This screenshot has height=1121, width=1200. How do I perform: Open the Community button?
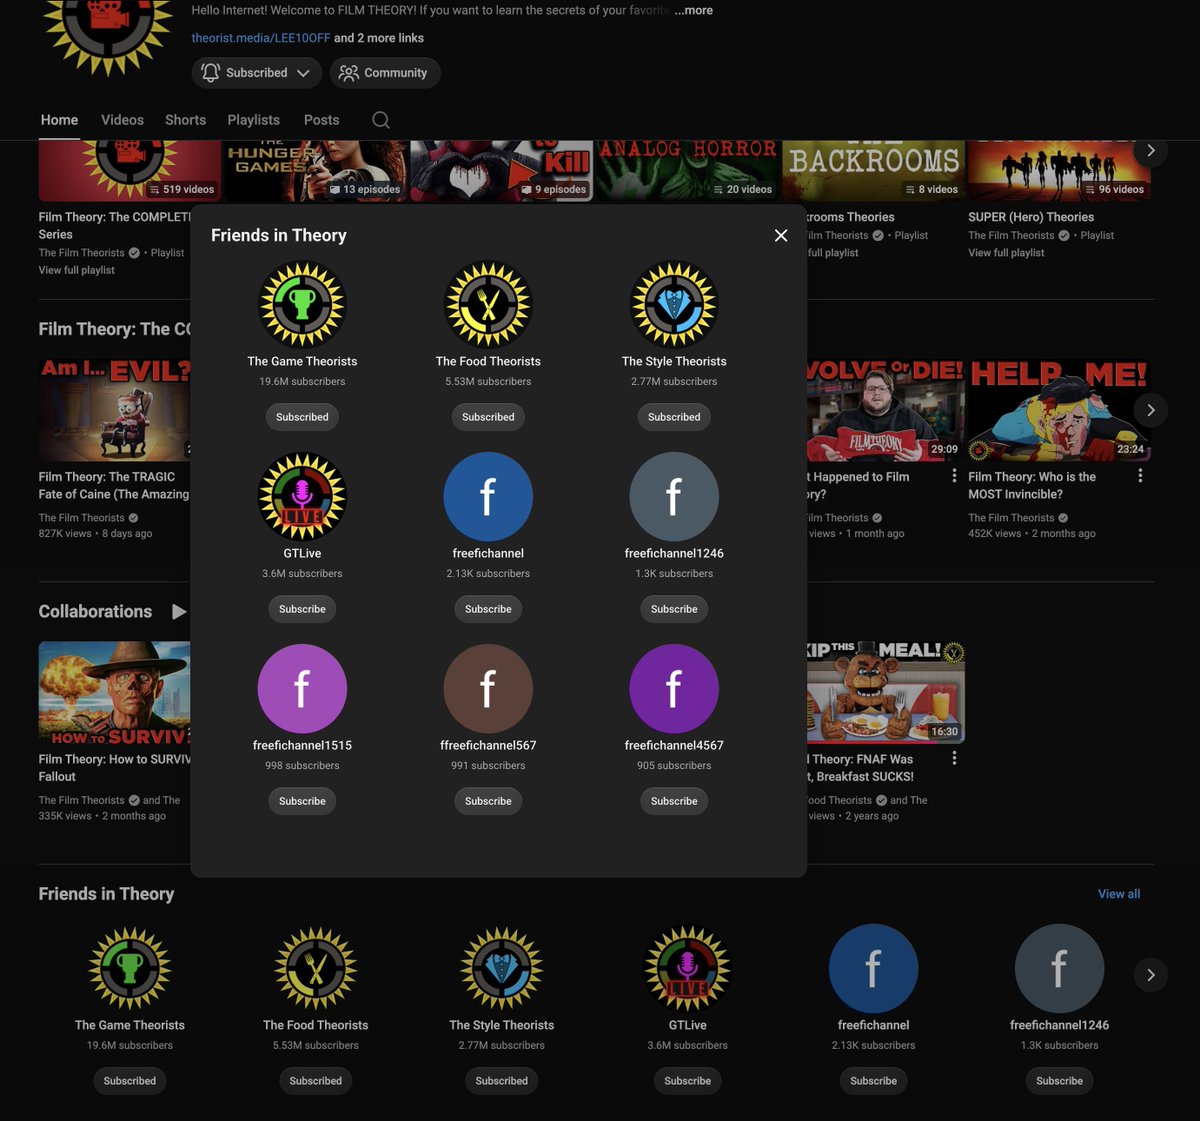[x=384, y=73]
